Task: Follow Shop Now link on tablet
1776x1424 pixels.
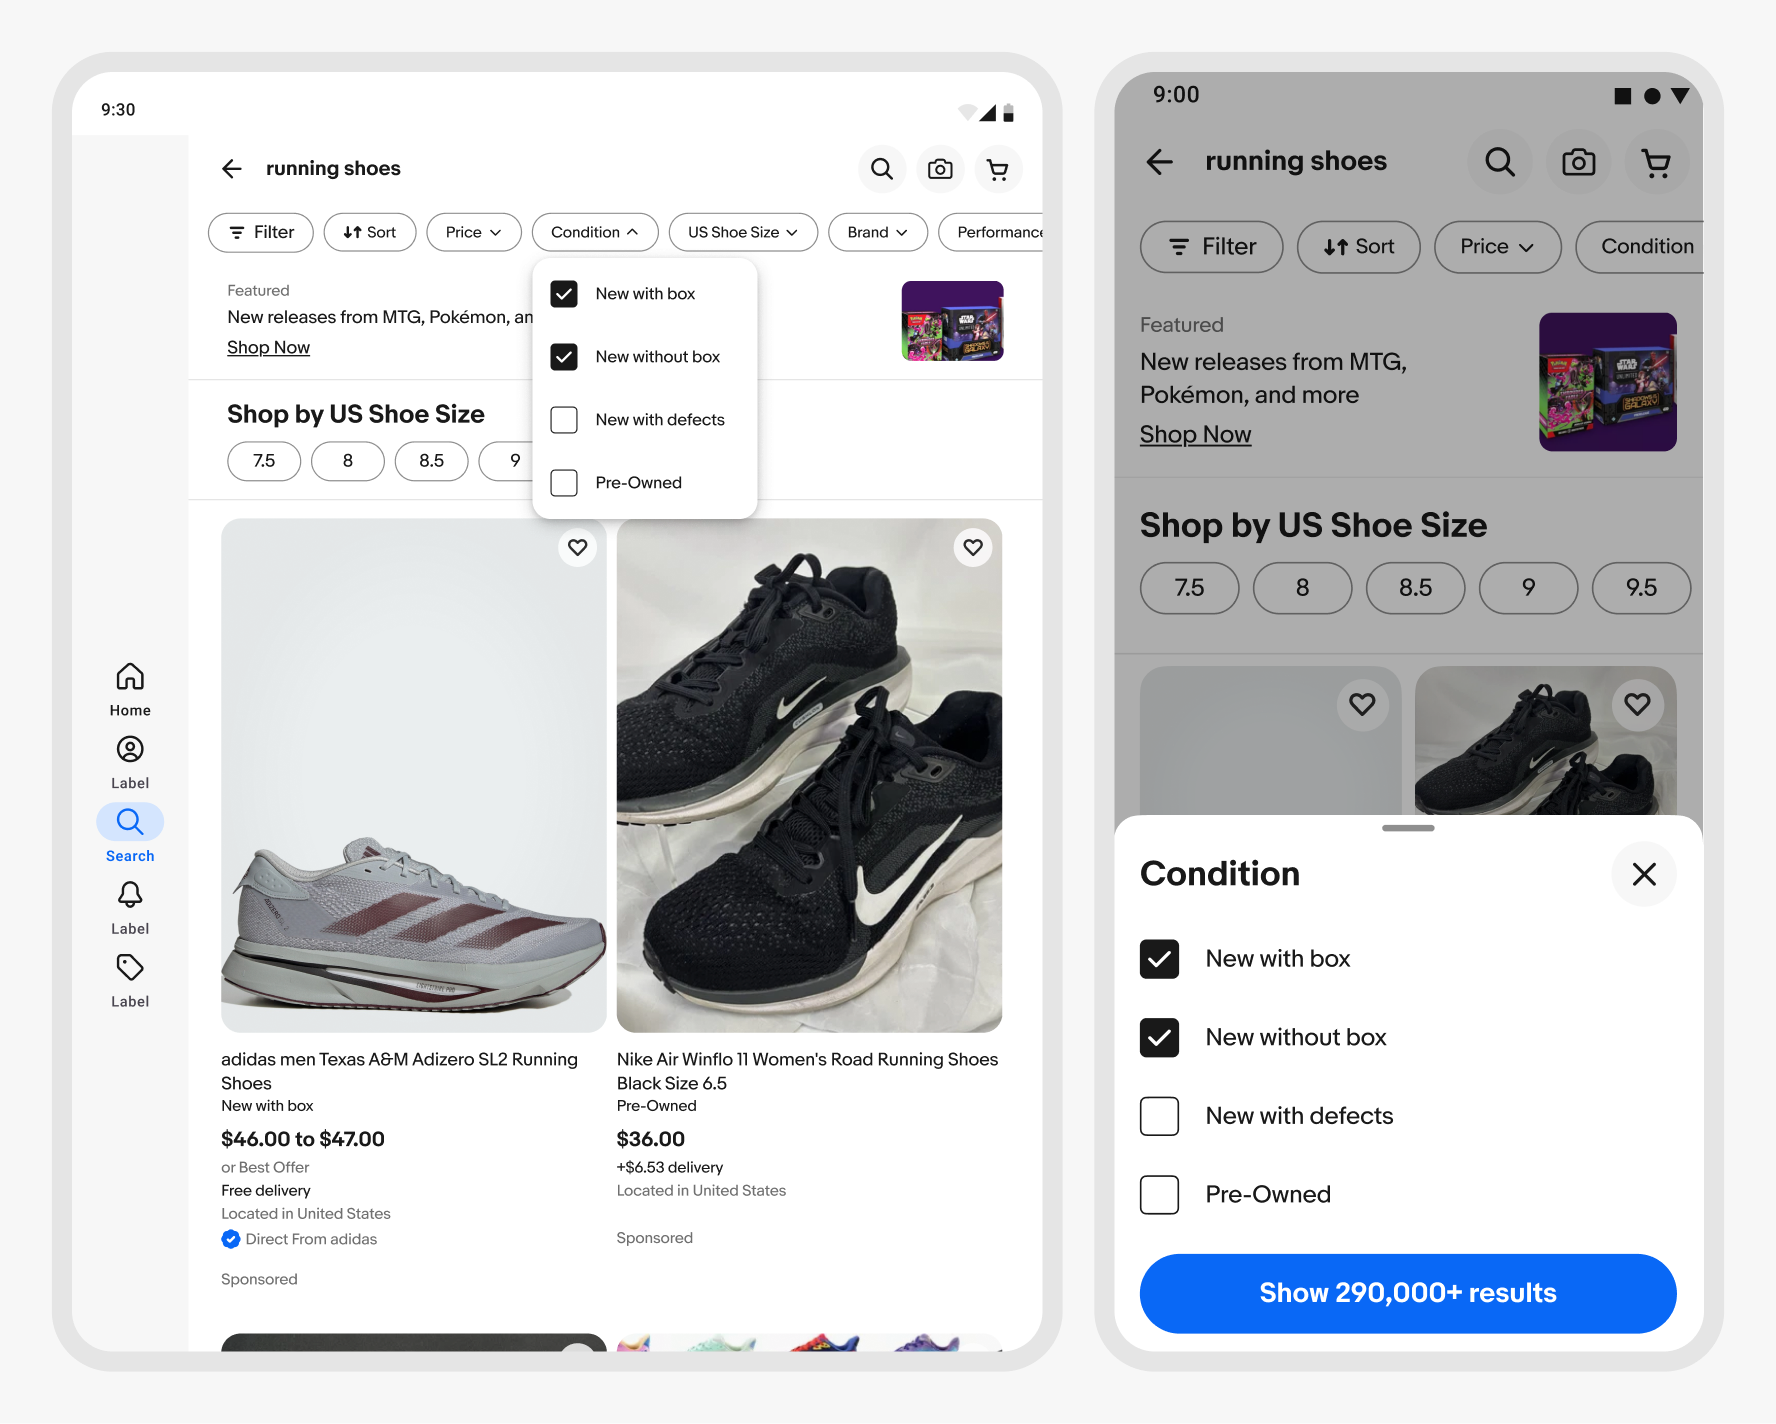Action: coord(268,348)
